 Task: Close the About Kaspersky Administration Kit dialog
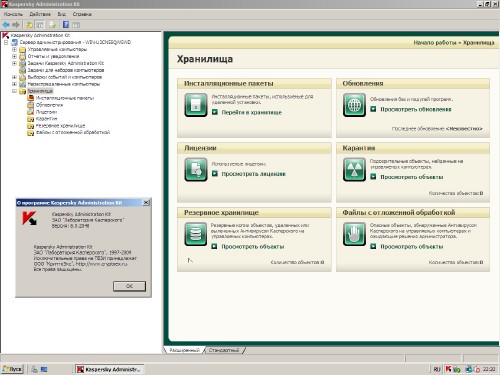pos(146,203)
